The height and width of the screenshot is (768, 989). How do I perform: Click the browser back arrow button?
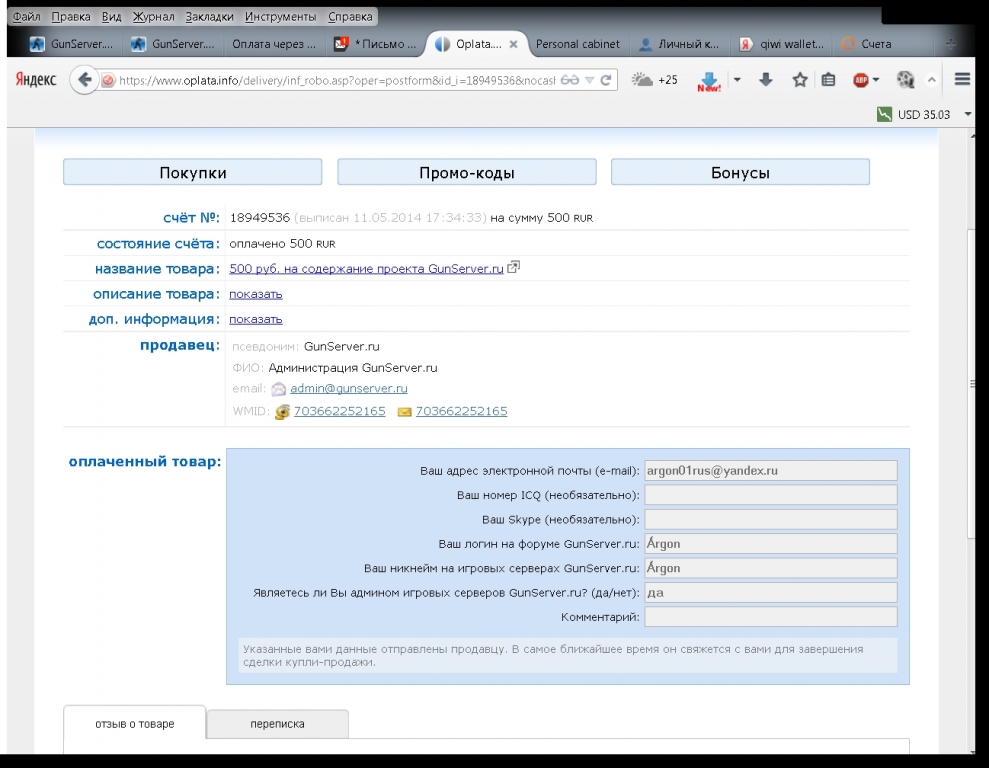[84, 80]
